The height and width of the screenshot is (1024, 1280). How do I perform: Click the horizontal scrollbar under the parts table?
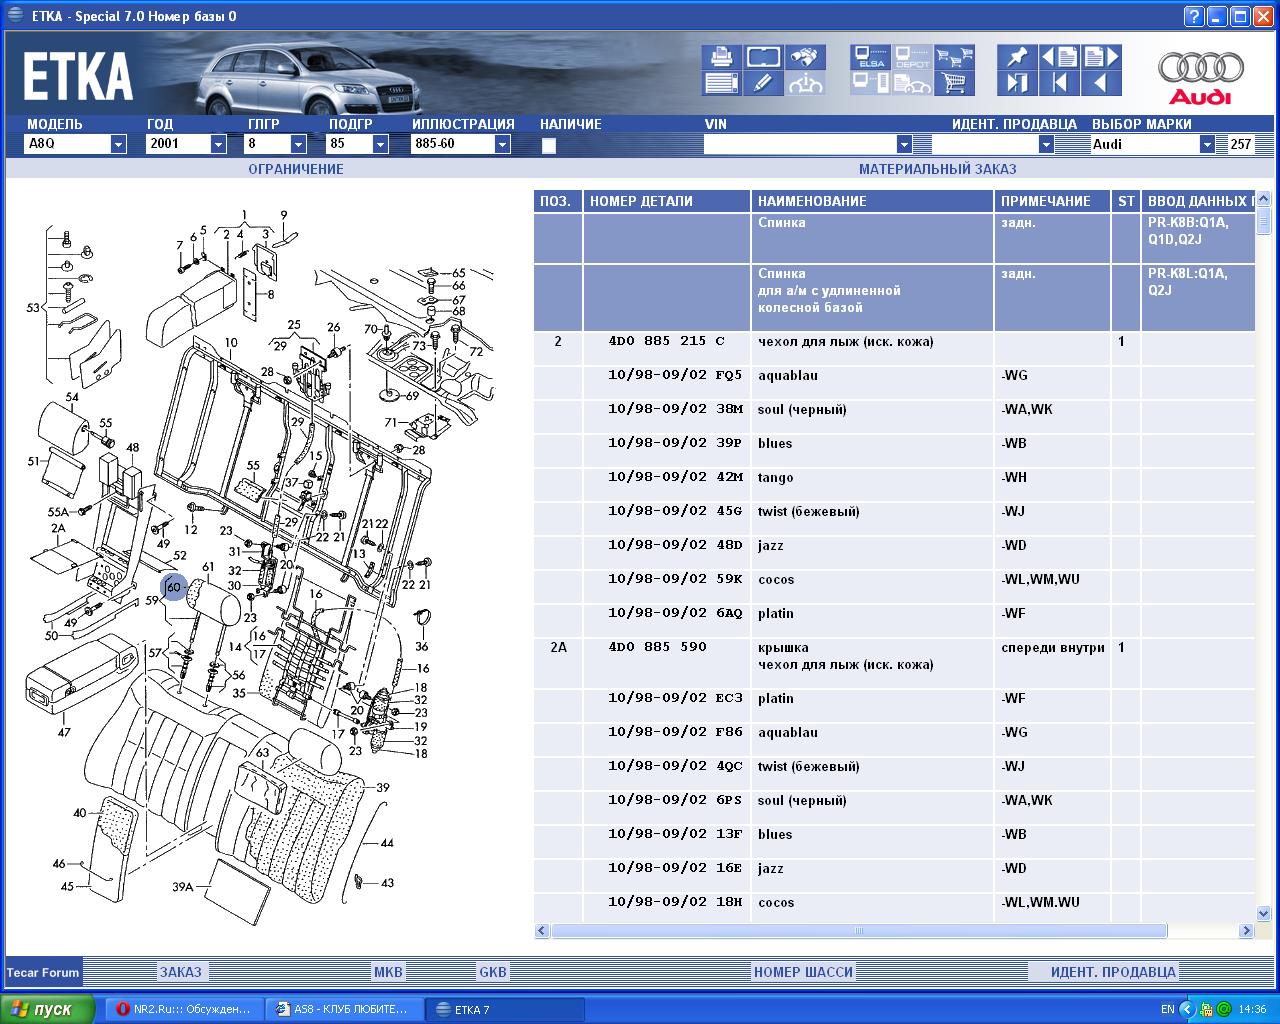858,931
